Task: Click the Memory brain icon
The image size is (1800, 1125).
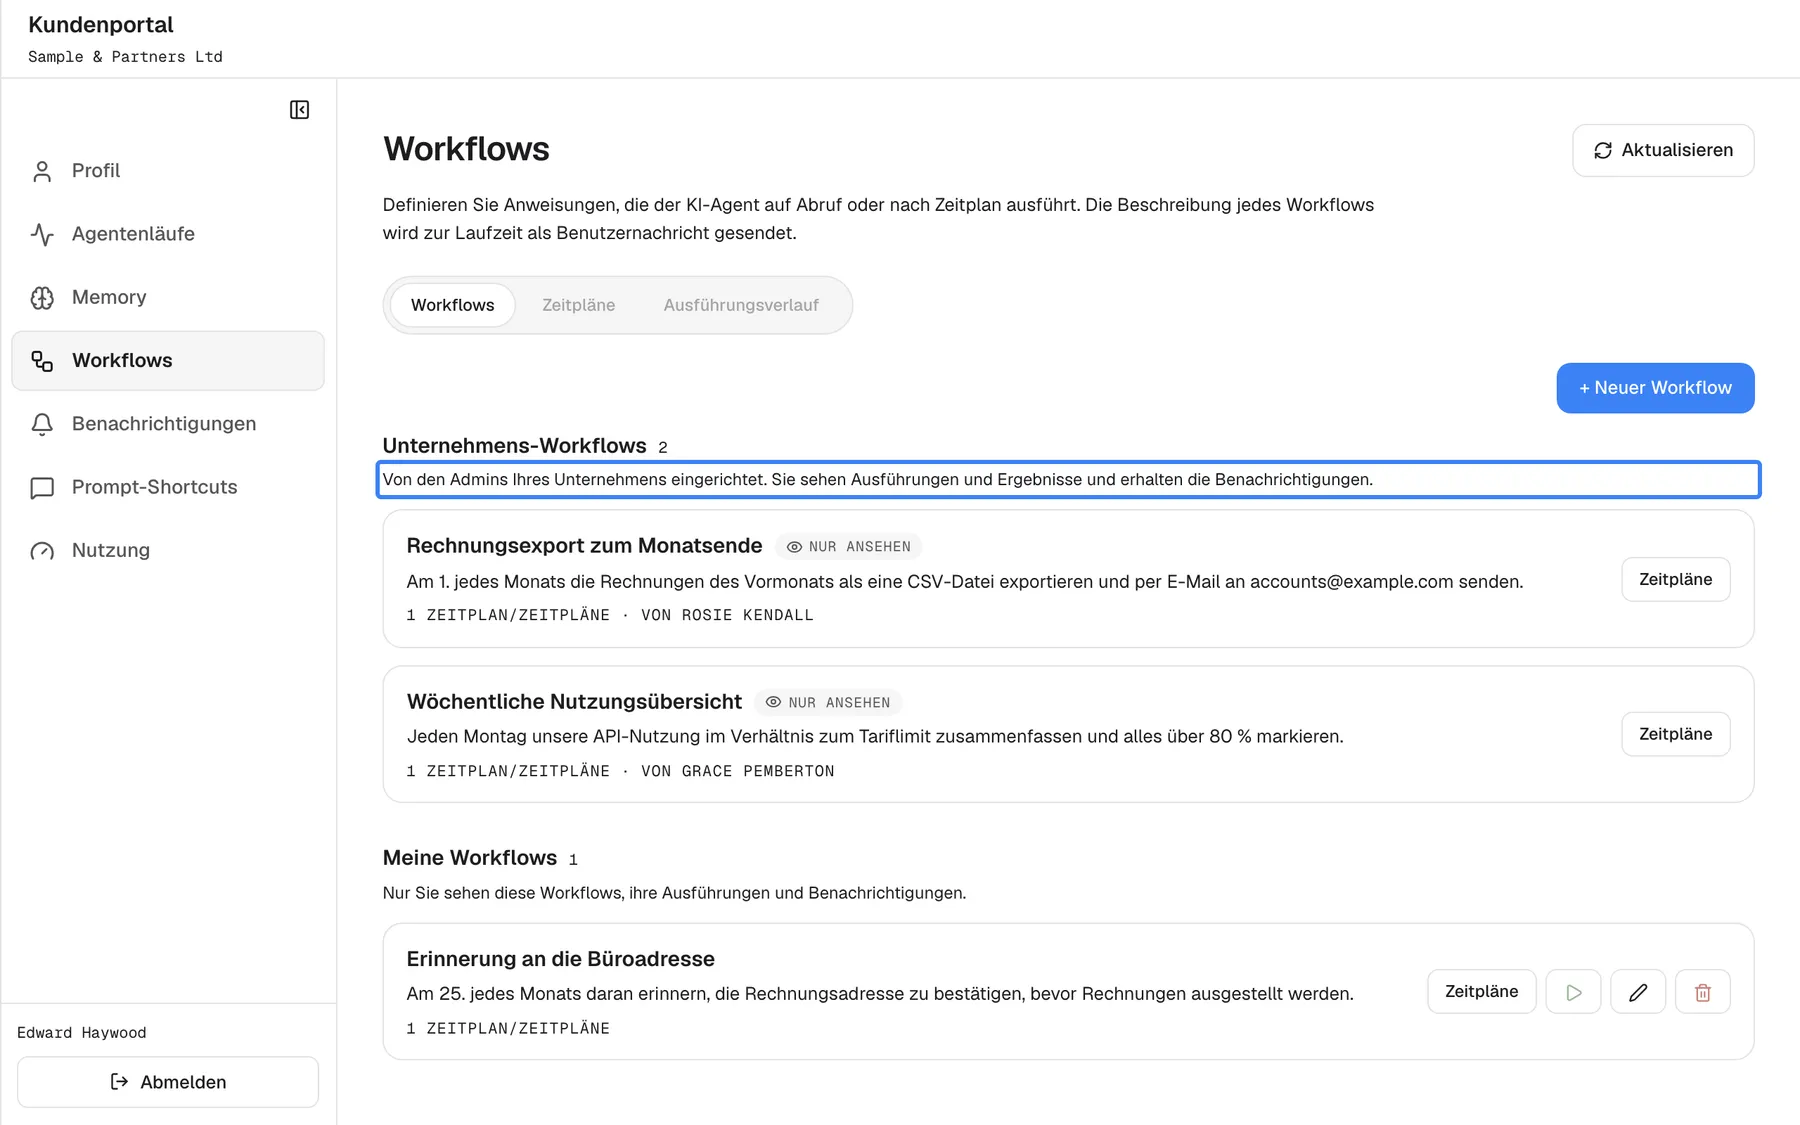Action: pos(42,298)
